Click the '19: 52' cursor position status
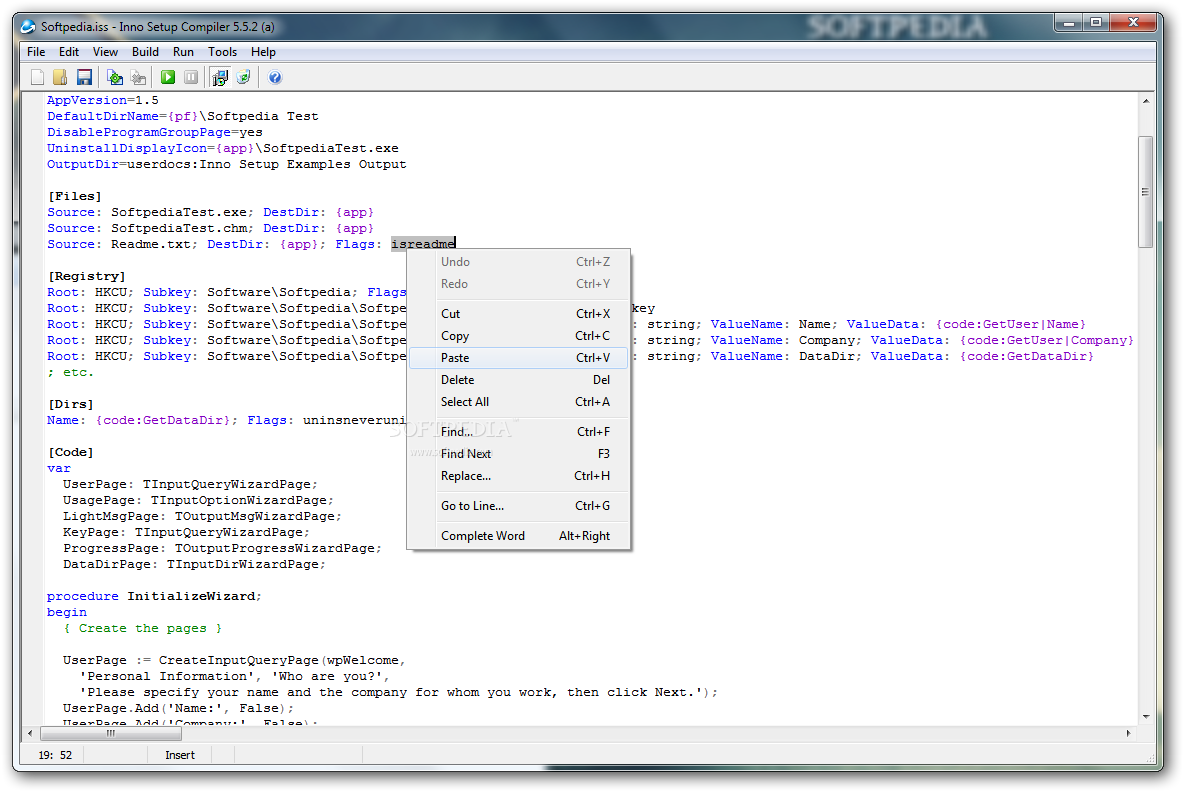The image size is (1184, 792). 55,755
